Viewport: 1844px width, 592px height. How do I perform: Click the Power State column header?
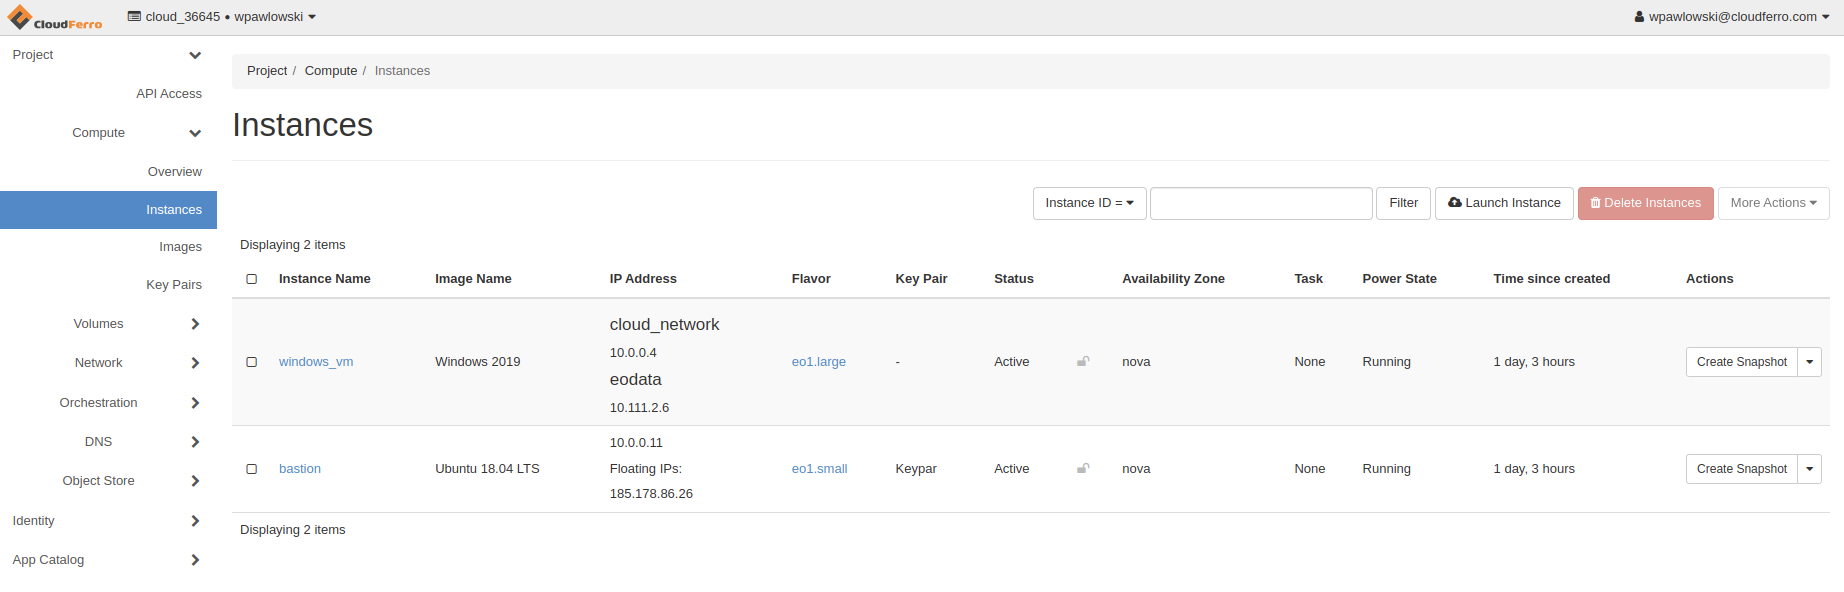point(1399,279)
